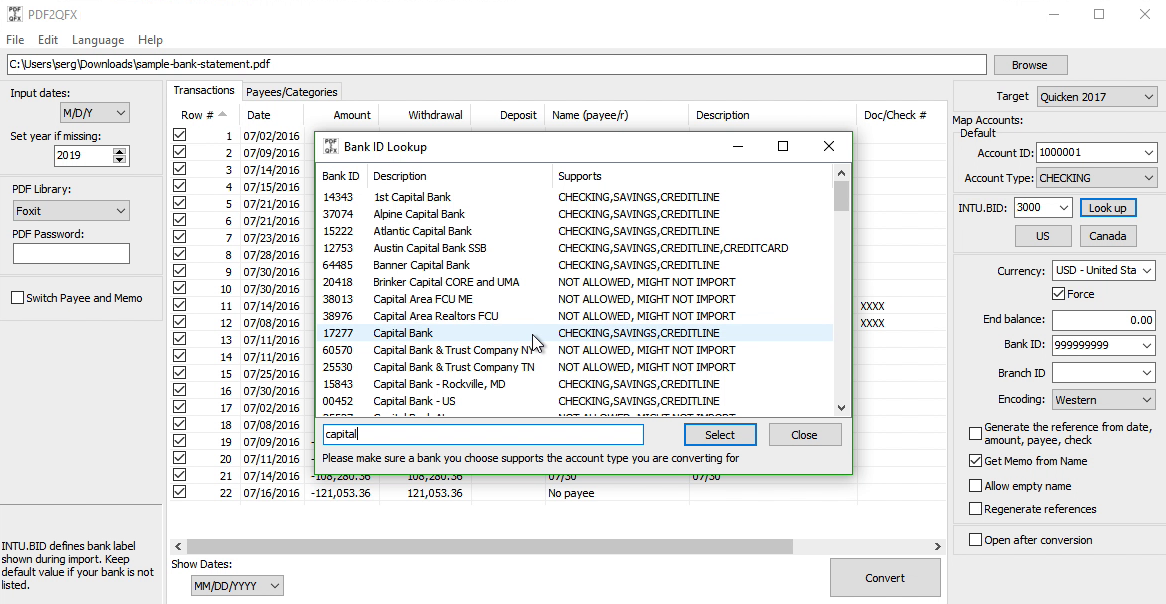Image resolution: width=1166 pixels, height=604 pixels.
Task: Click scroll-down arrow in bank list
Action: click(x=841, y=407)
